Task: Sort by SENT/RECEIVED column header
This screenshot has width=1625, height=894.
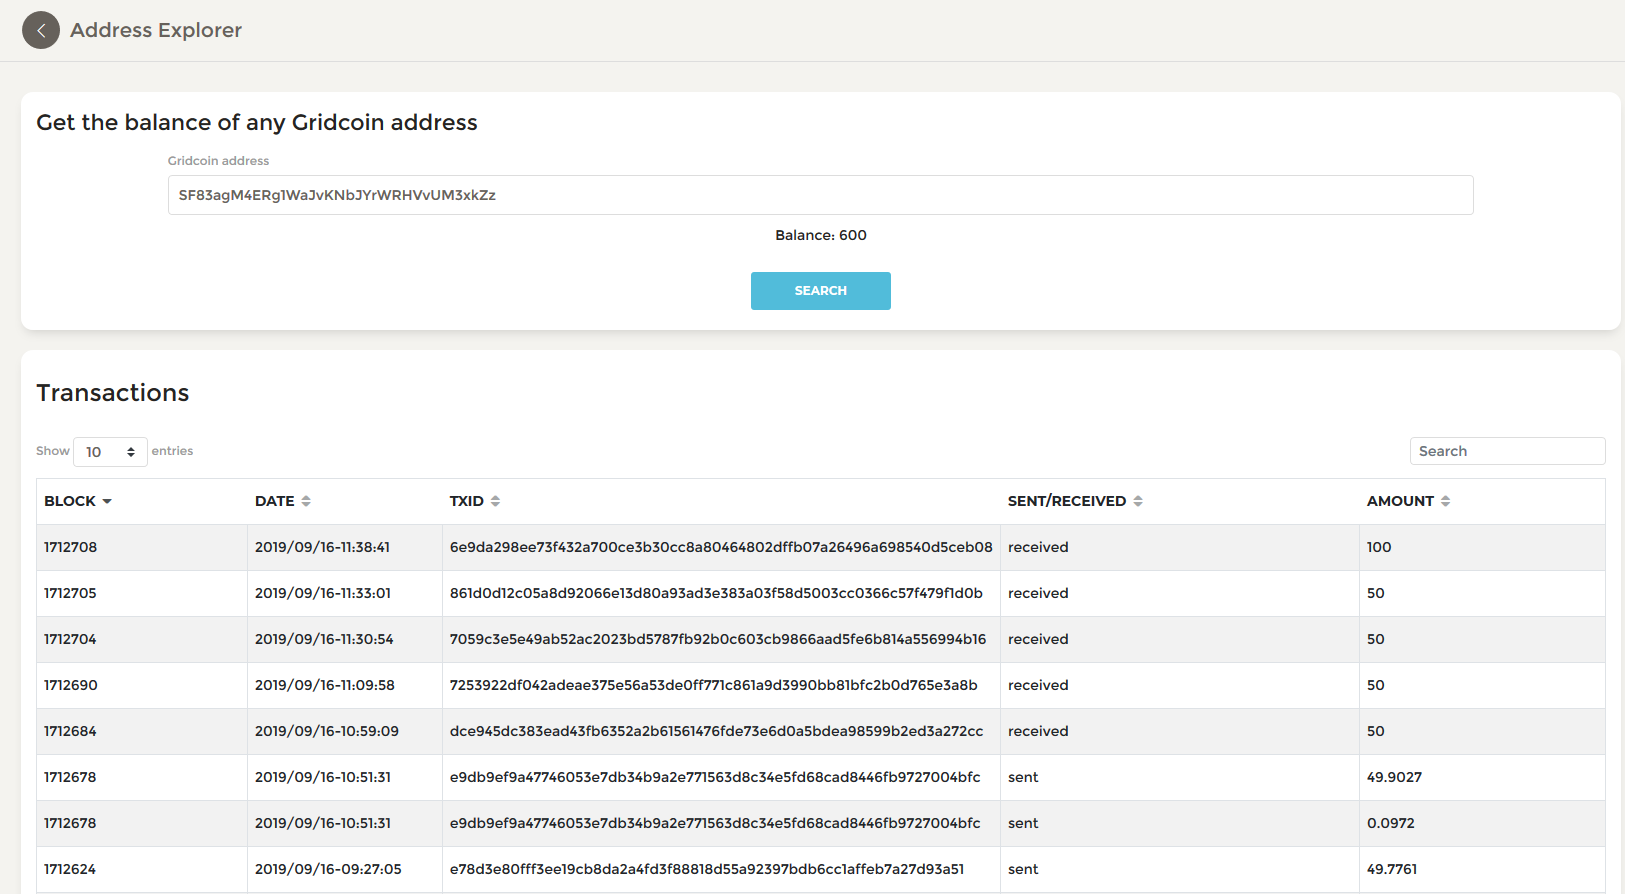Action: (x=1075, y=501)
